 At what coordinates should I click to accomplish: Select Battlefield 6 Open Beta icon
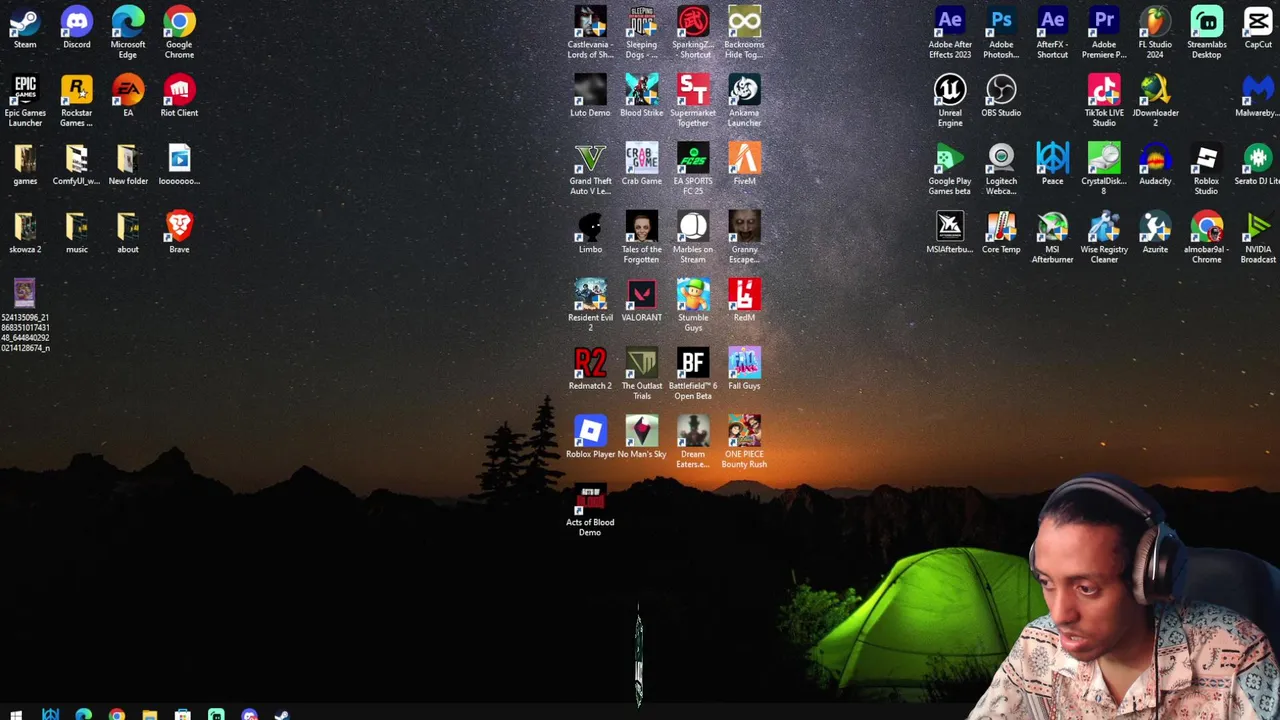tap(693, 363)
